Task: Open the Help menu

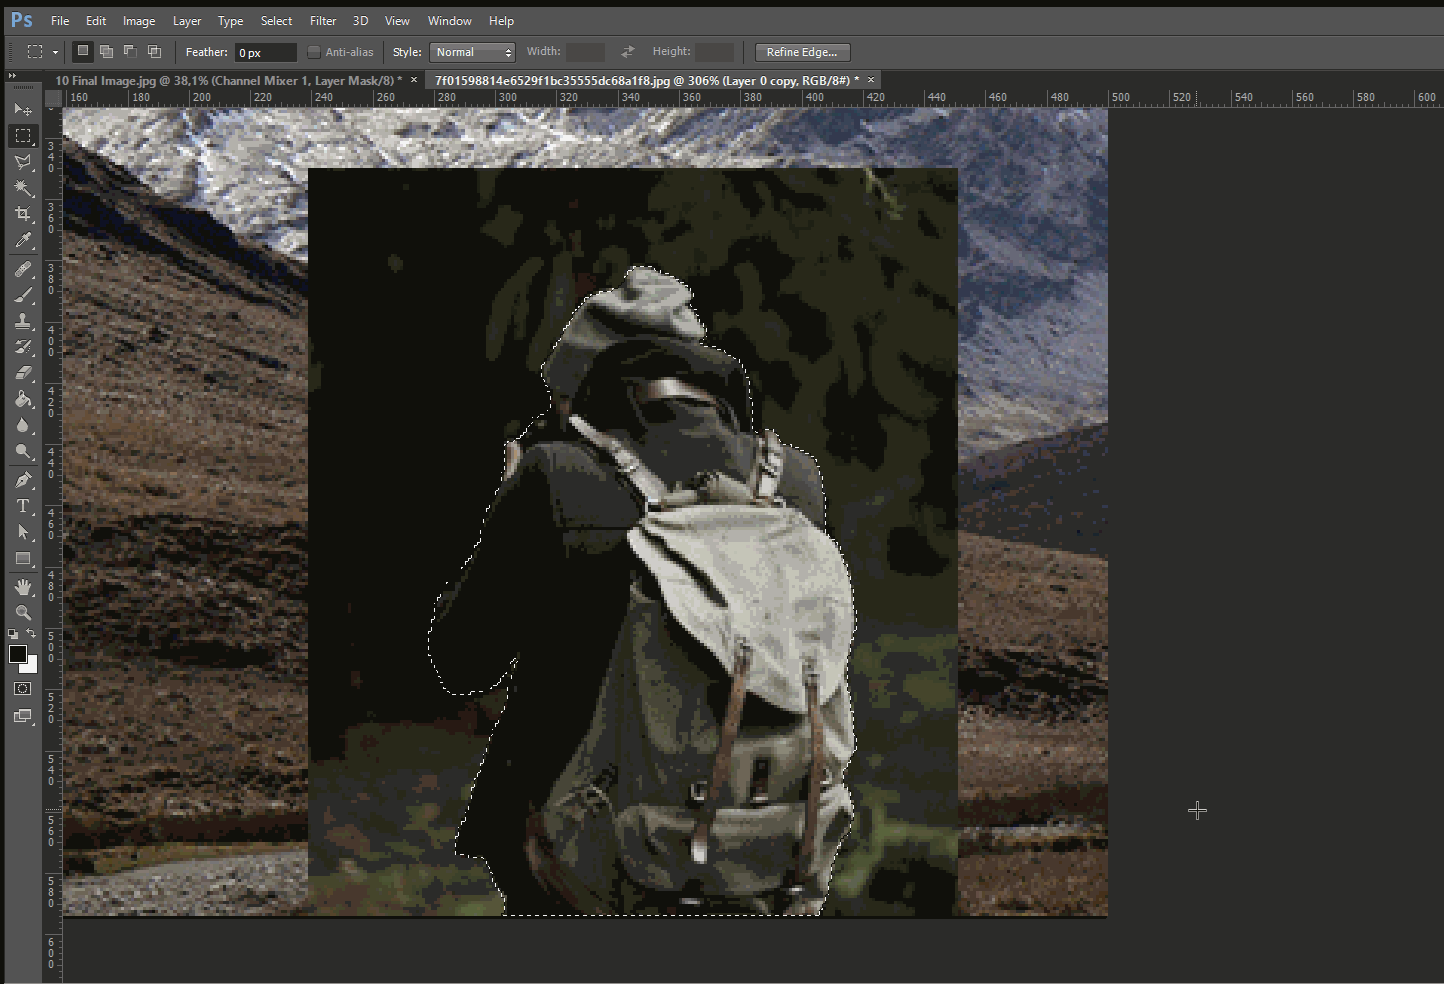Action: (502, 20)
